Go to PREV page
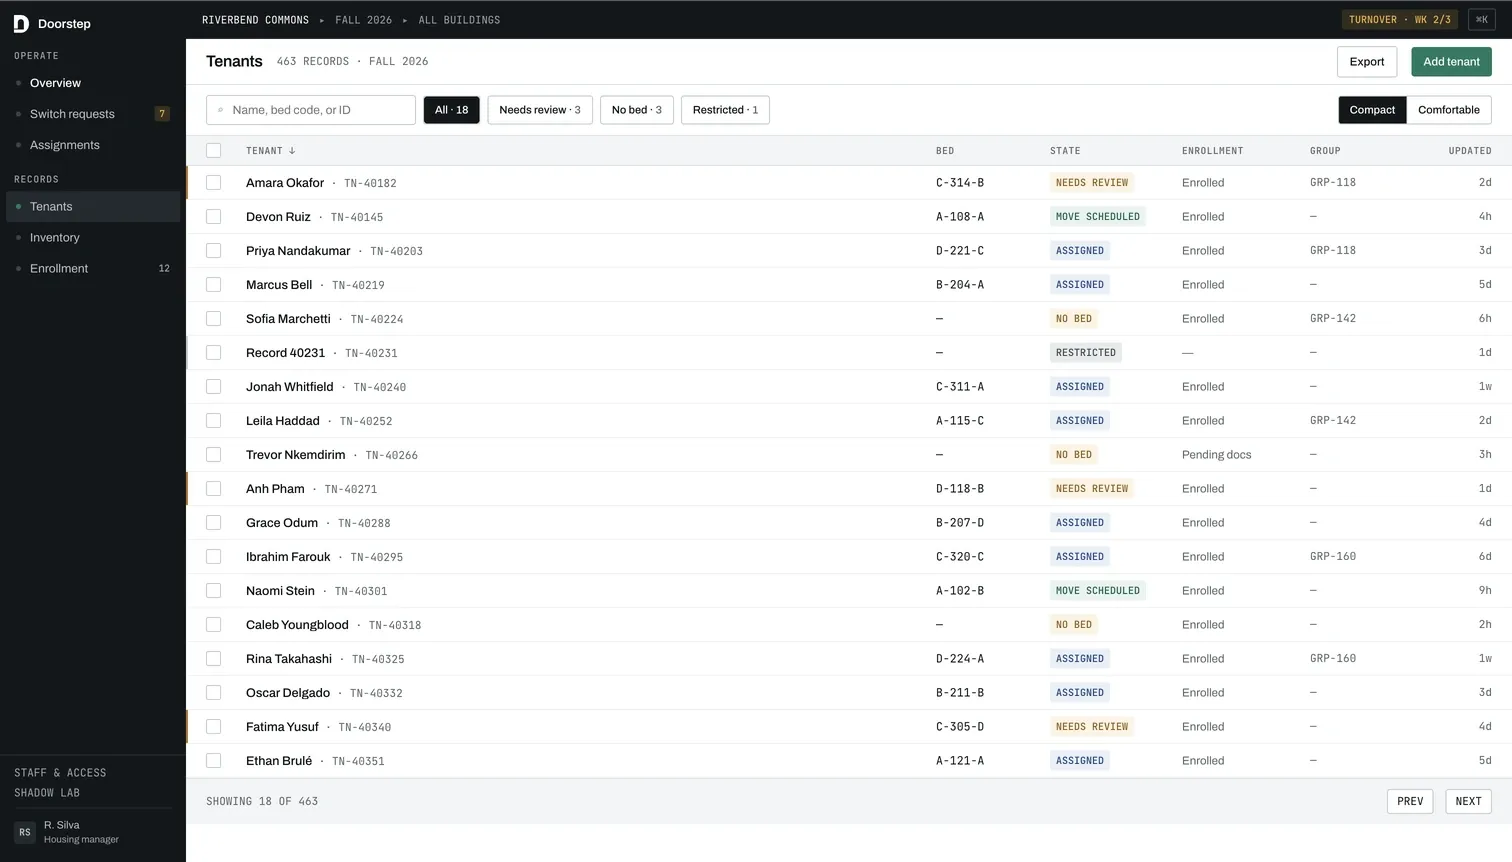 1410,801
